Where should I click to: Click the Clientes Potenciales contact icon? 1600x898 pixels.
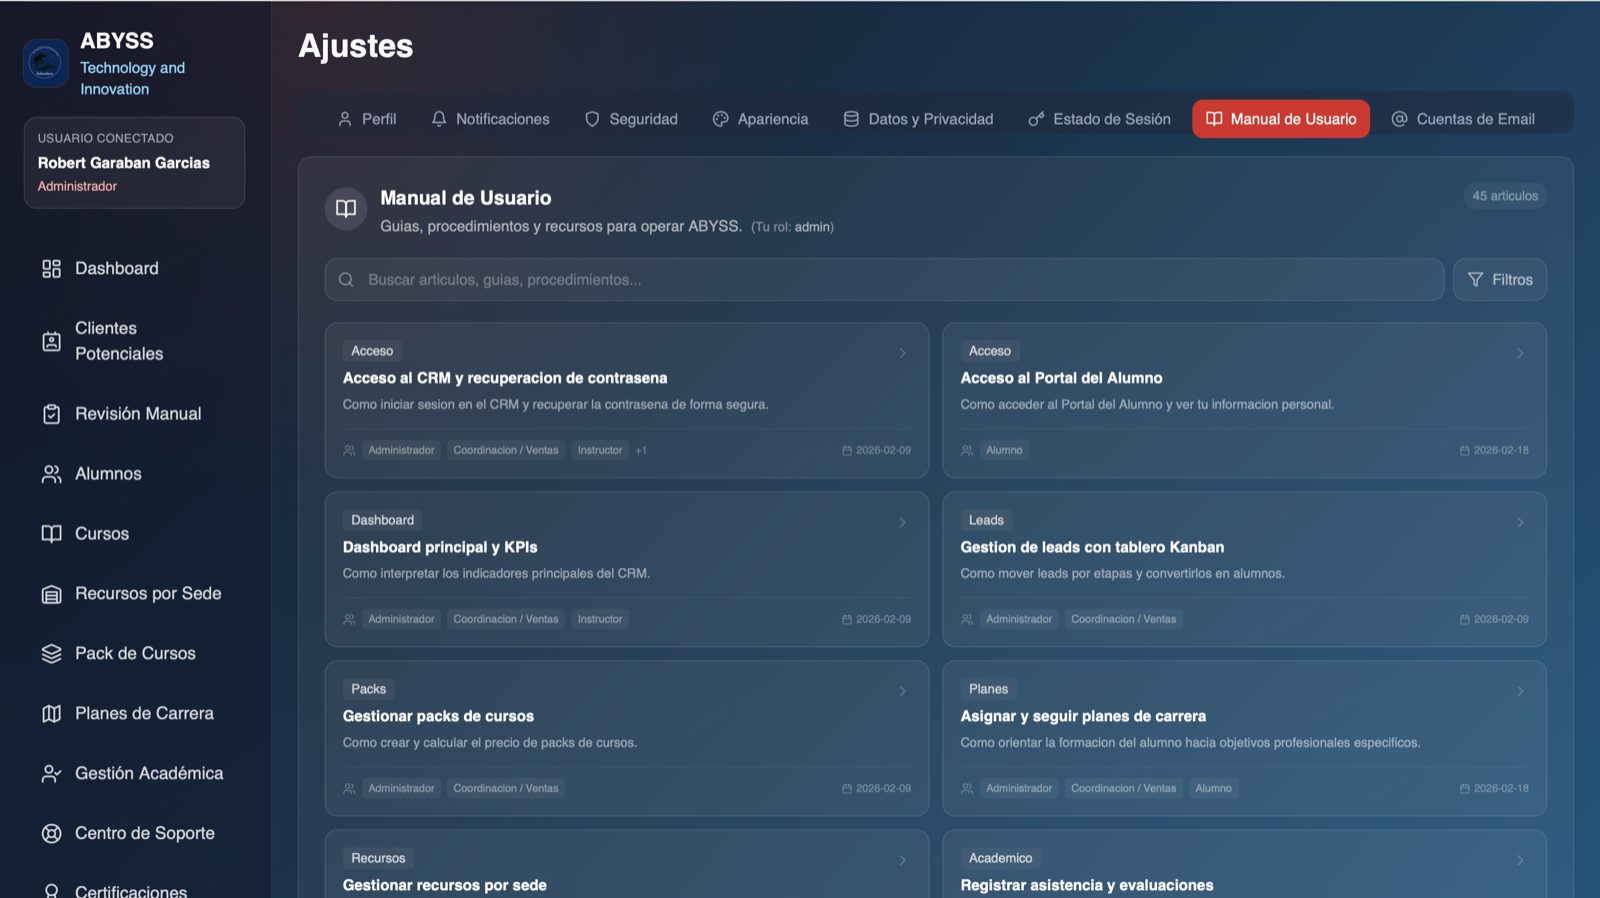51,341
